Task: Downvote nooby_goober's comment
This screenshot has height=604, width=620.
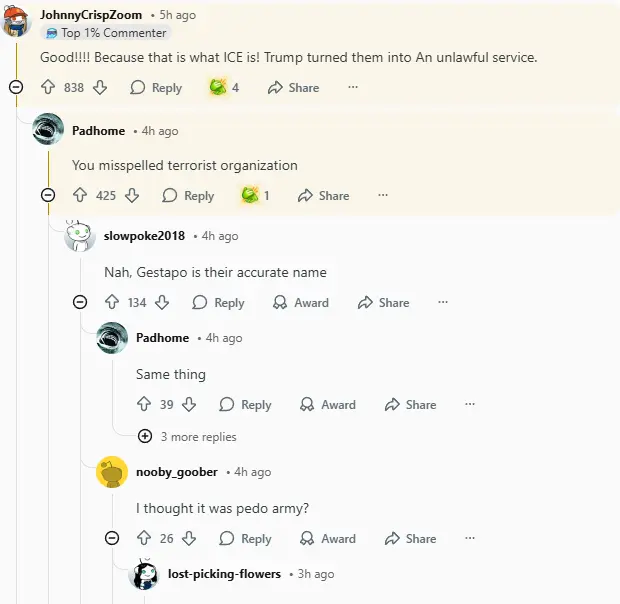Action: click(x=189, y=539)
